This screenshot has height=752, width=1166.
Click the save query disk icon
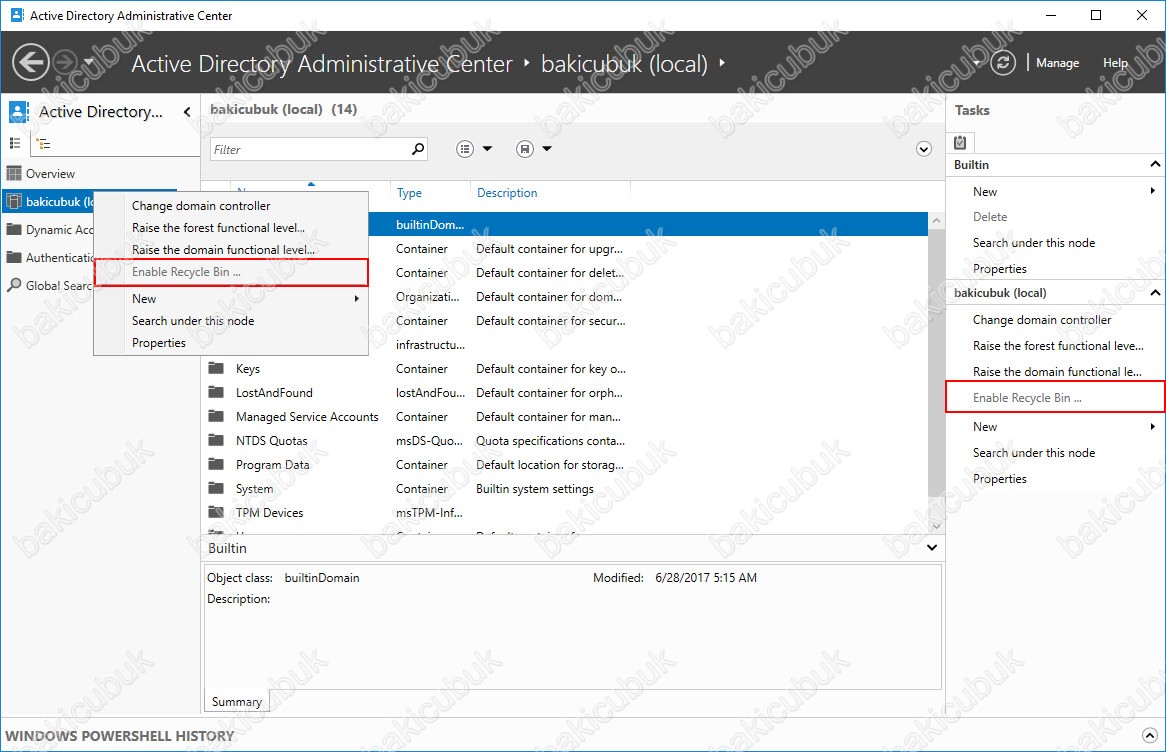pos(525,149)
